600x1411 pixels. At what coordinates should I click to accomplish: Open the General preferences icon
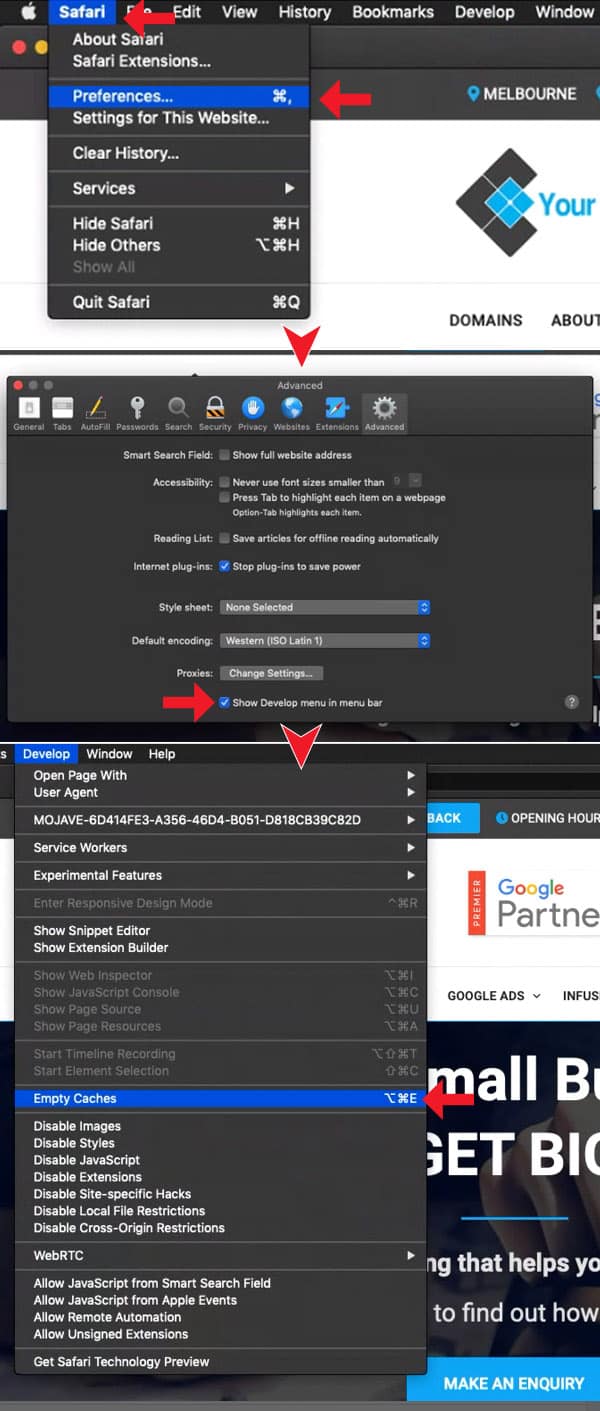29,408
